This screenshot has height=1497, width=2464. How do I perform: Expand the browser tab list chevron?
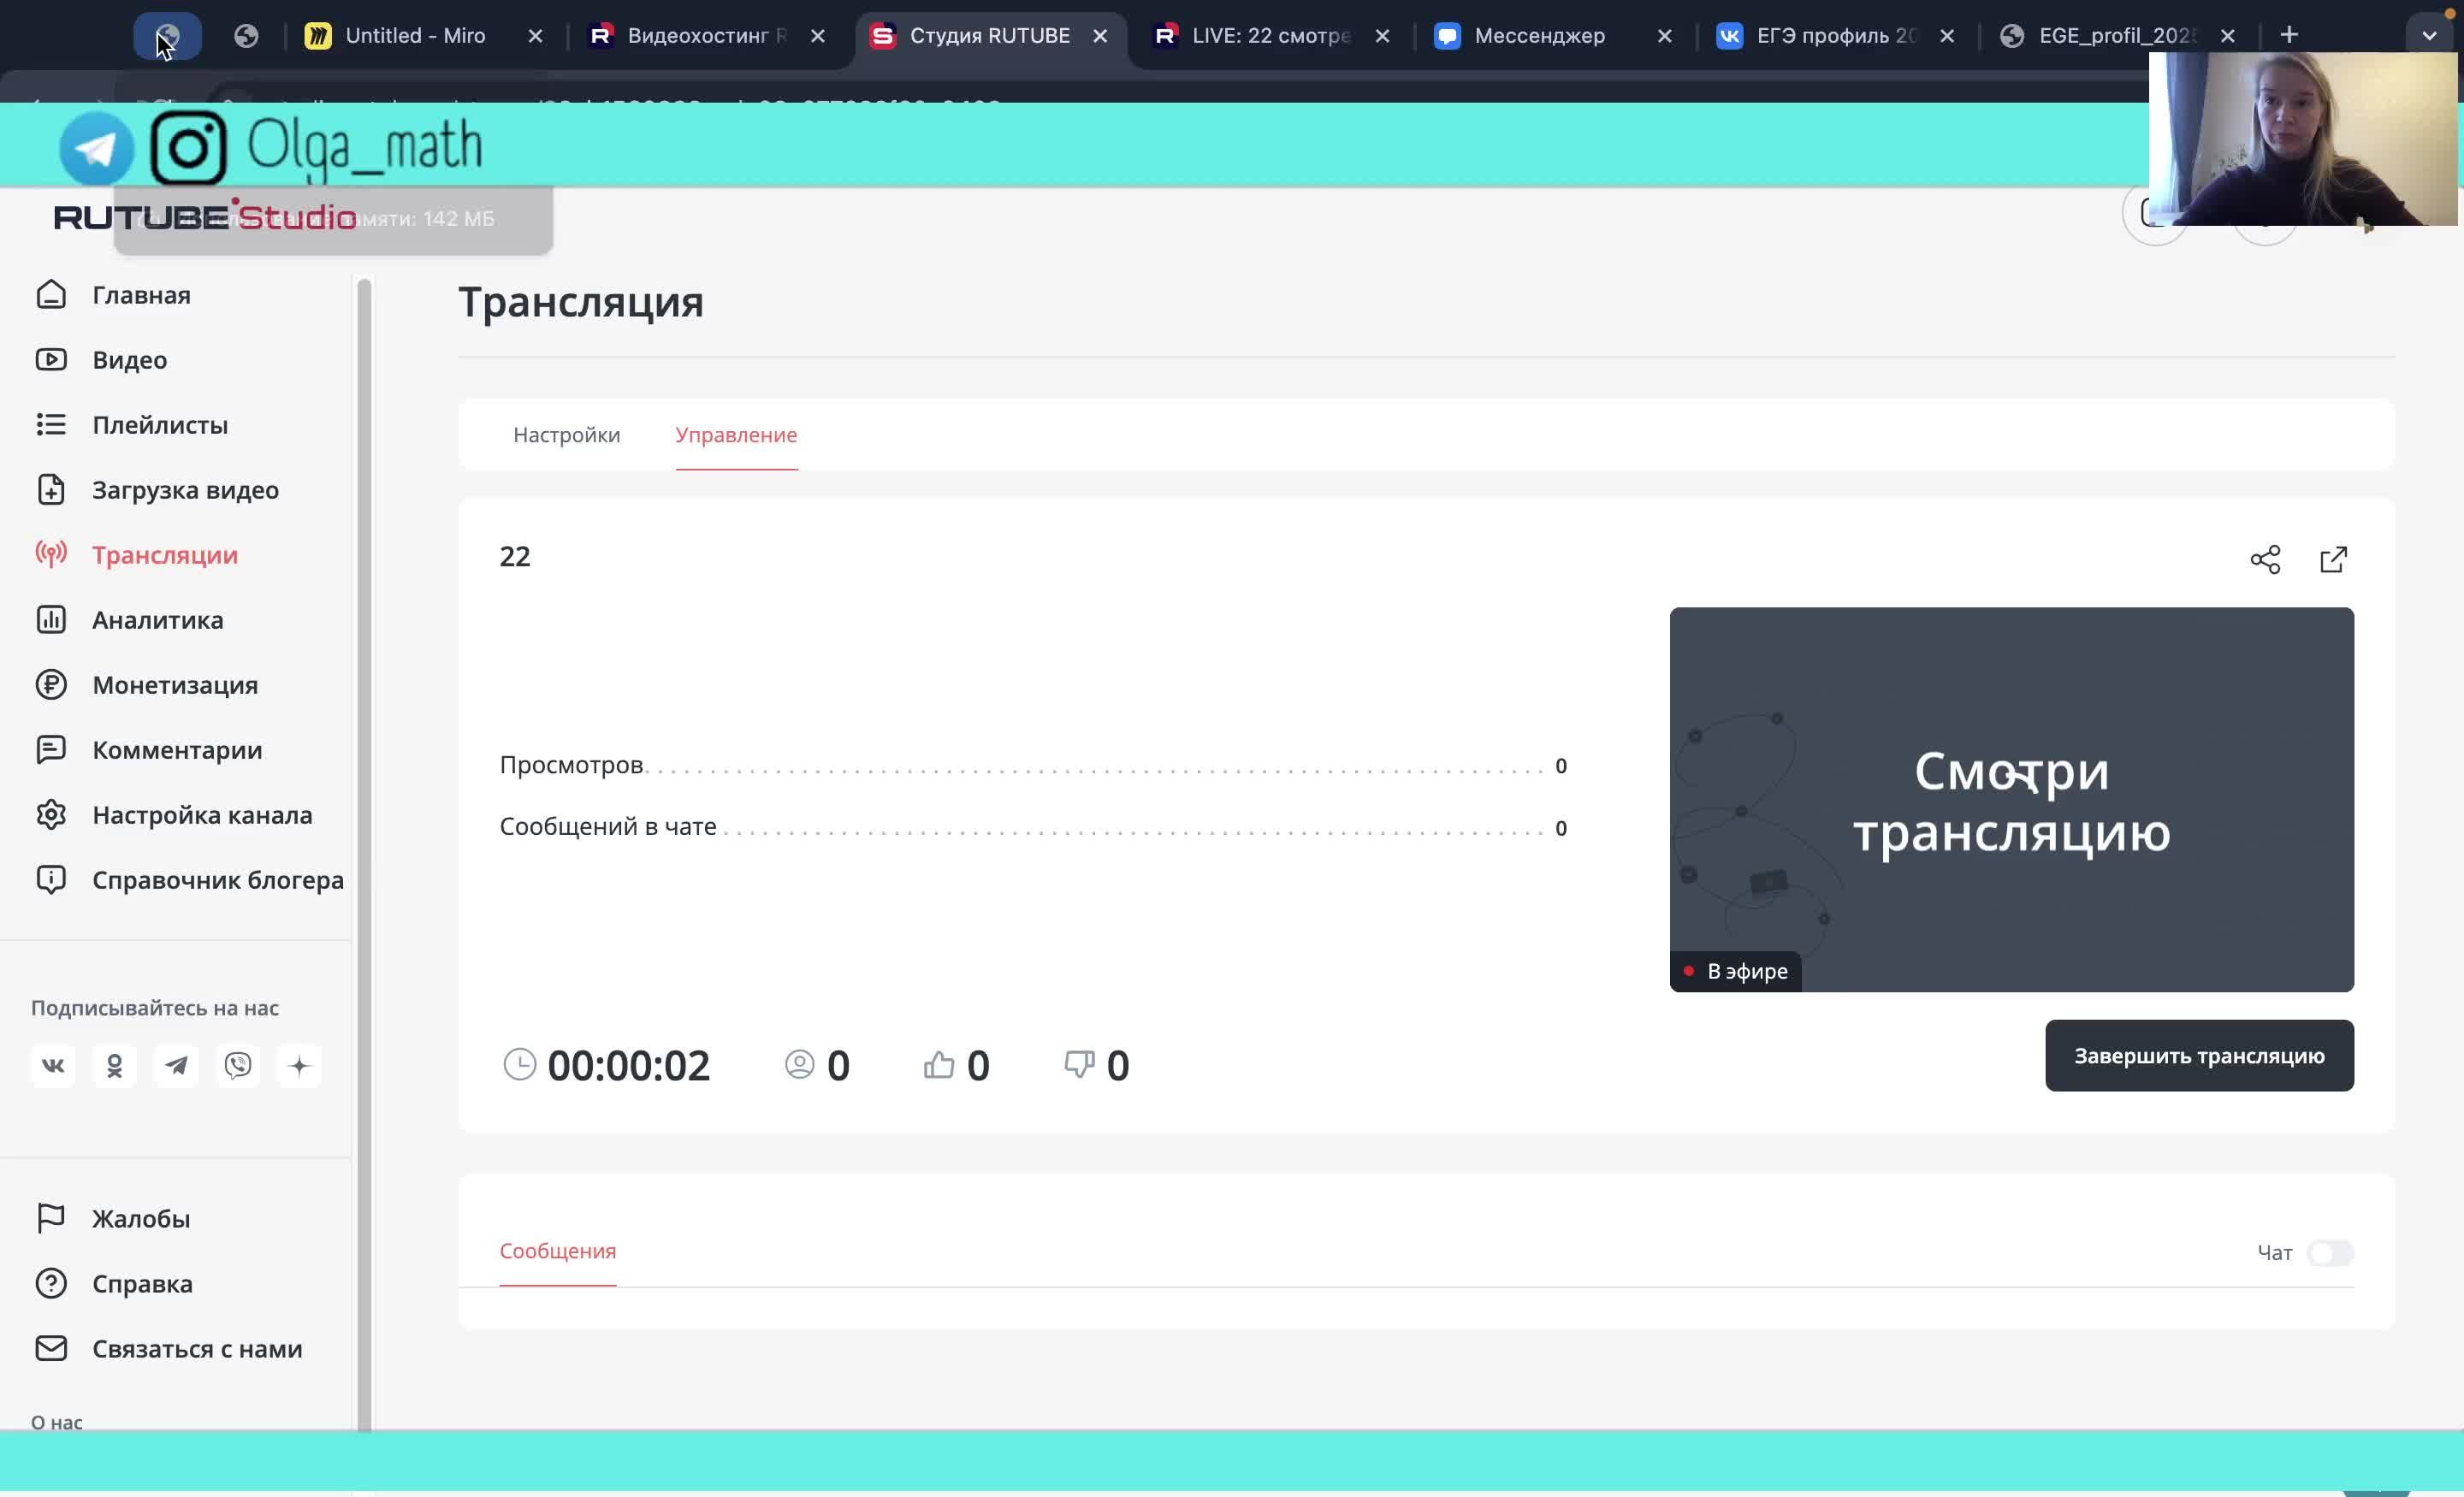pyautogui.click(x=2429, y=35)
